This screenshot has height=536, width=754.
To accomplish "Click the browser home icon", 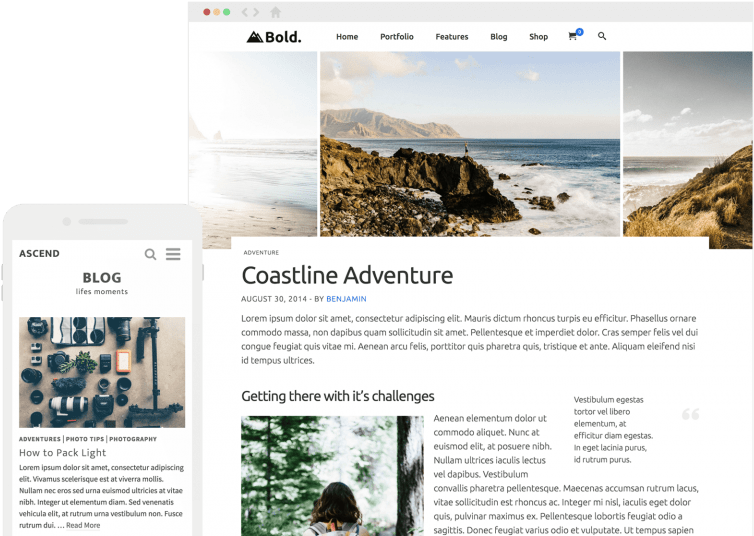I will (276, 12).
